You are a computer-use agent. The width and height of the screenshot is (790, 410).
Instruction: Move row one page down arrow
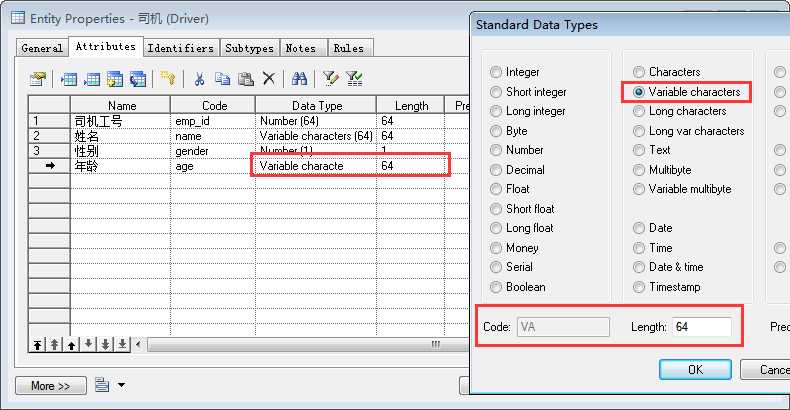click(x=105, y=345)
